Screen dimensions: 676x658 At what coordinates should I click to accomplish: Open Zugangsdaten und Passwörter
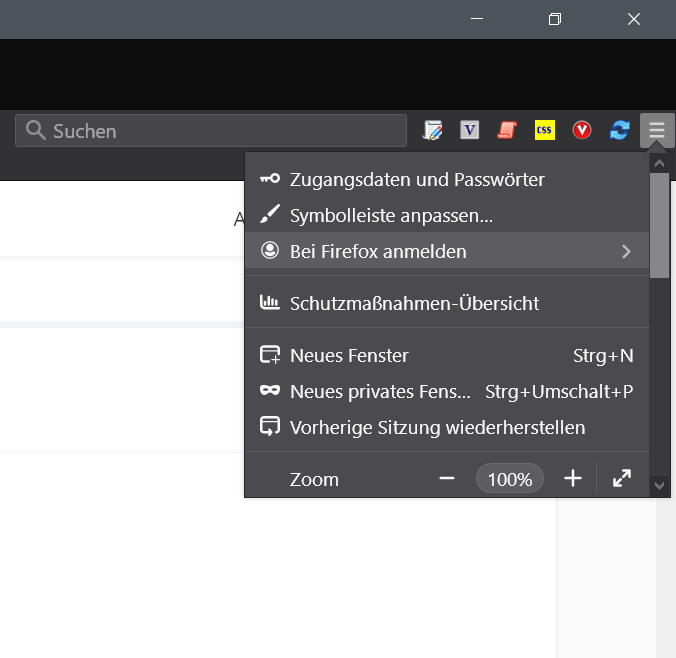417,180
